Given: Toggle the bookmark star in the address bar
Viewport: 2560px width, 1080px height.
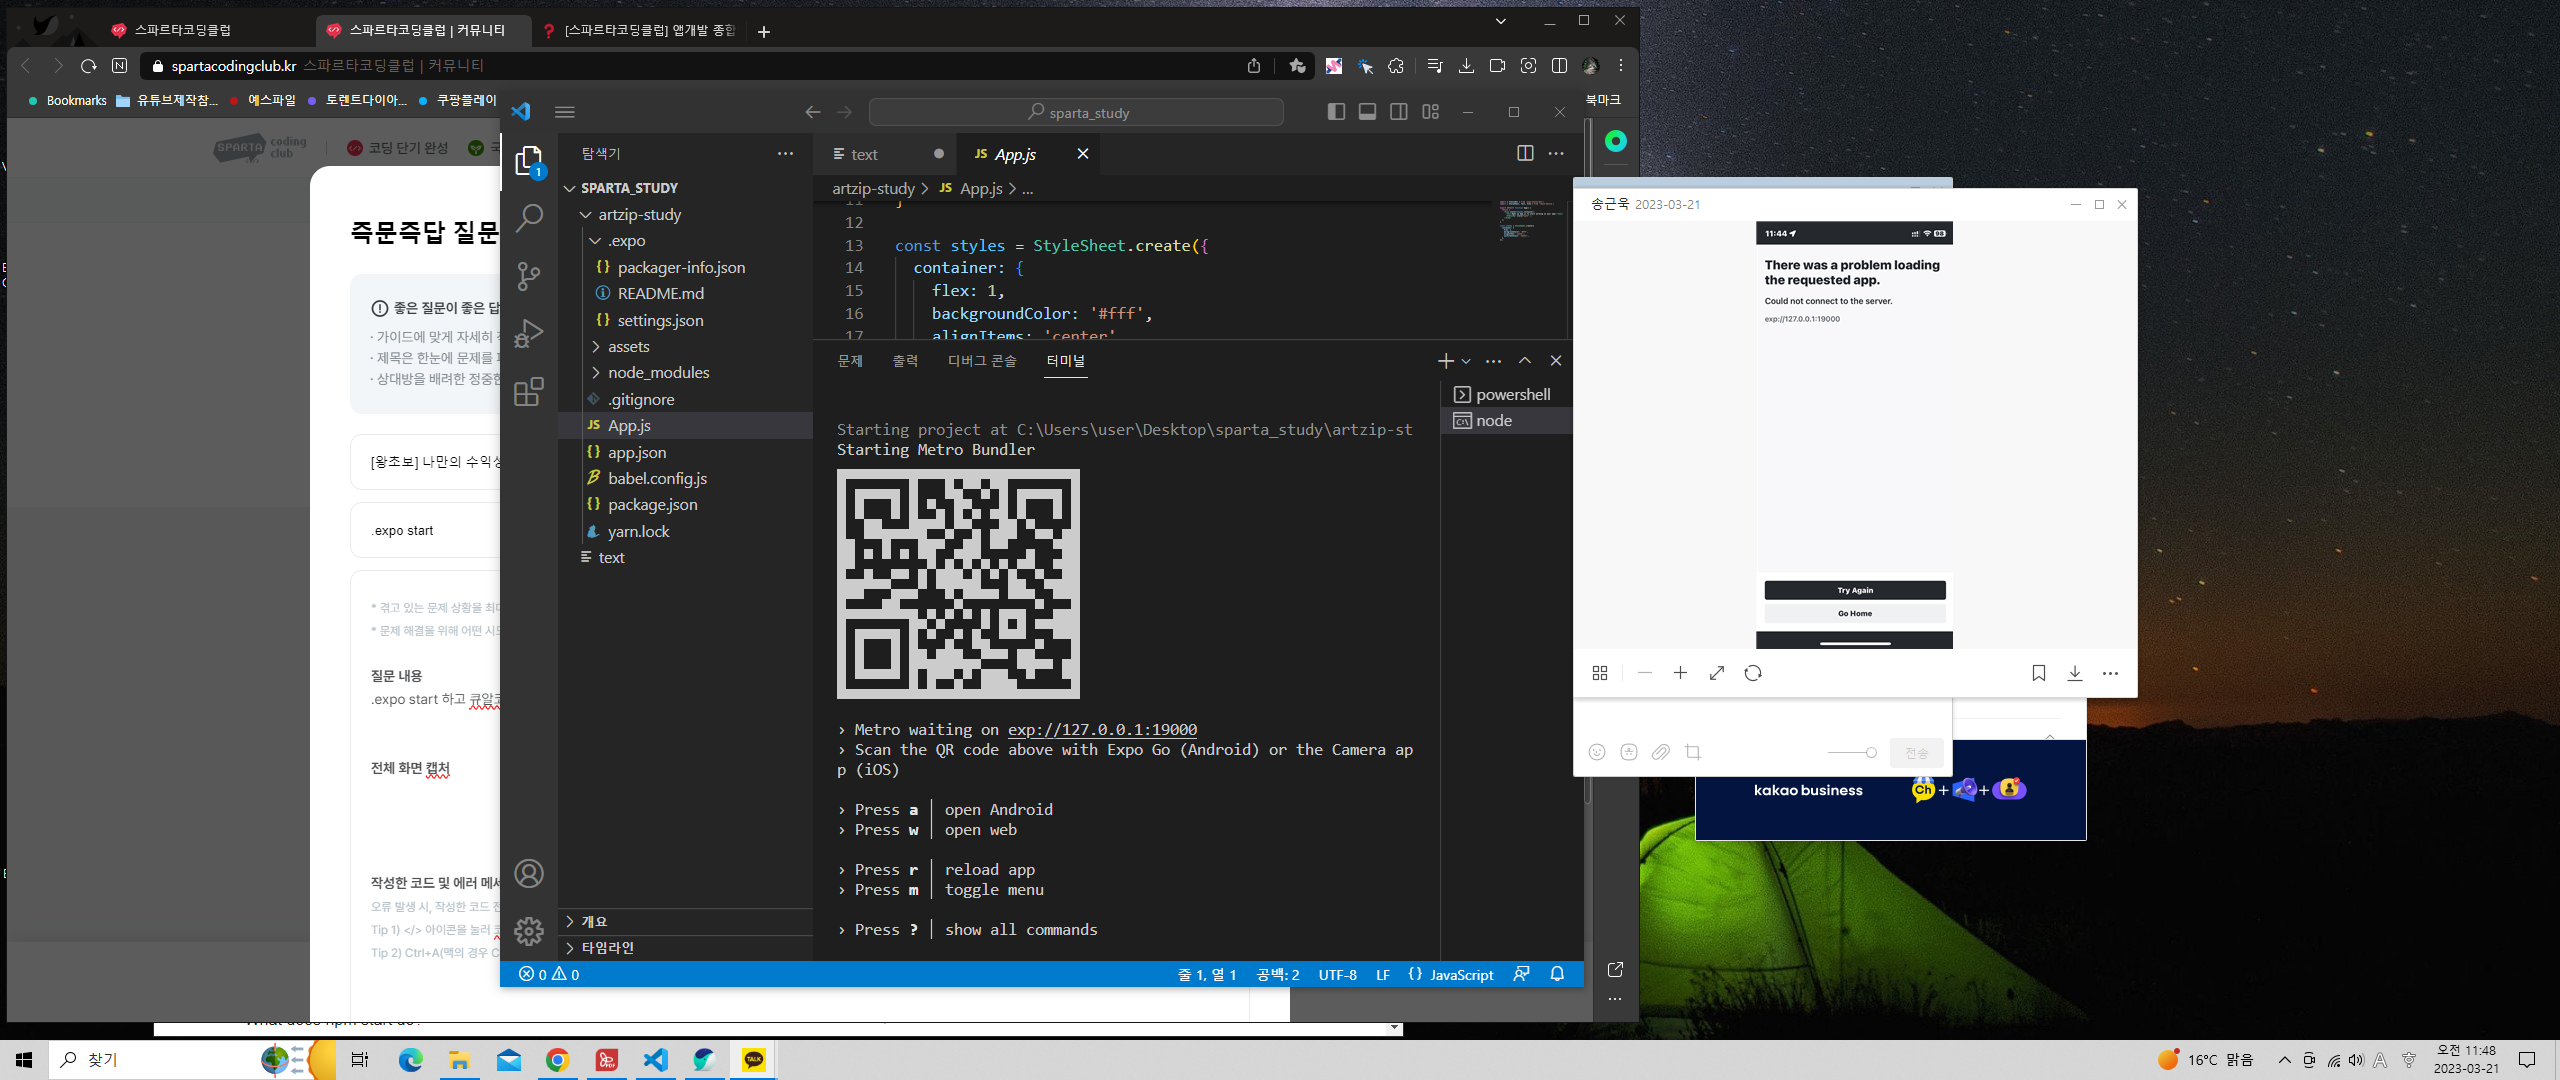Looking at the screenshot, I should click(1297, 66).
